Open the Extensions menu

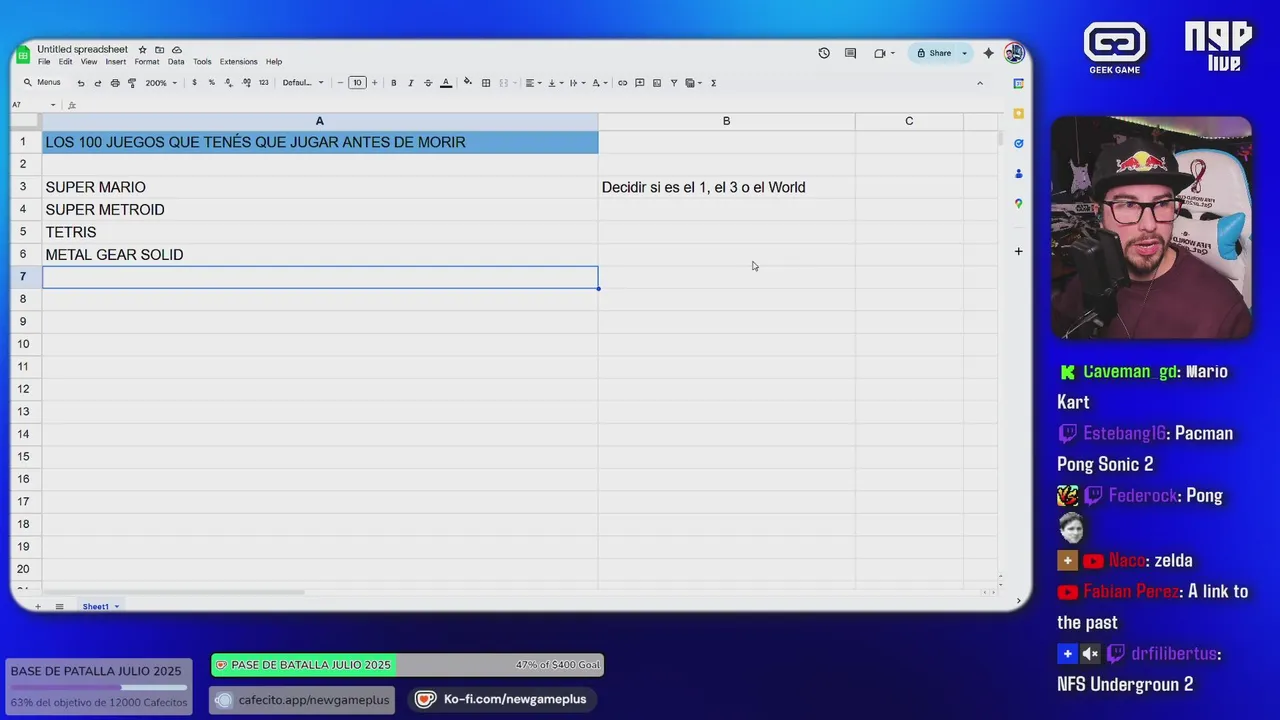(x=238, y=62)
